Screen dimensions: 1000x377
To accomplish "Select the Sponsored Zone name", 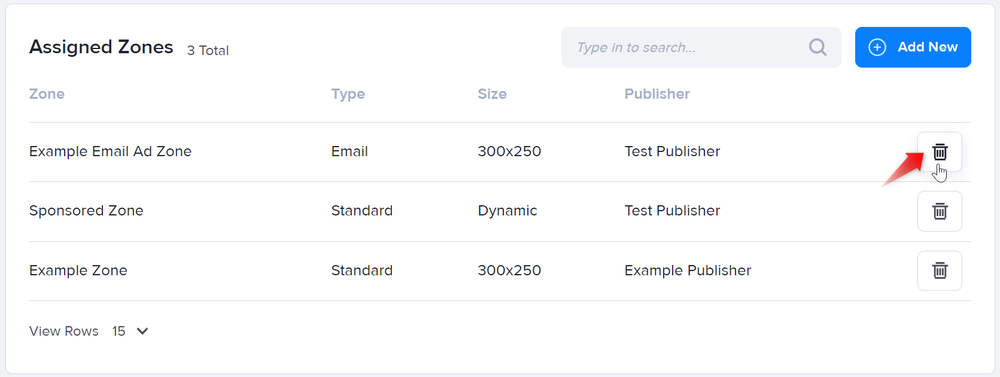I will pyautogui.click(x=86, y=211).
